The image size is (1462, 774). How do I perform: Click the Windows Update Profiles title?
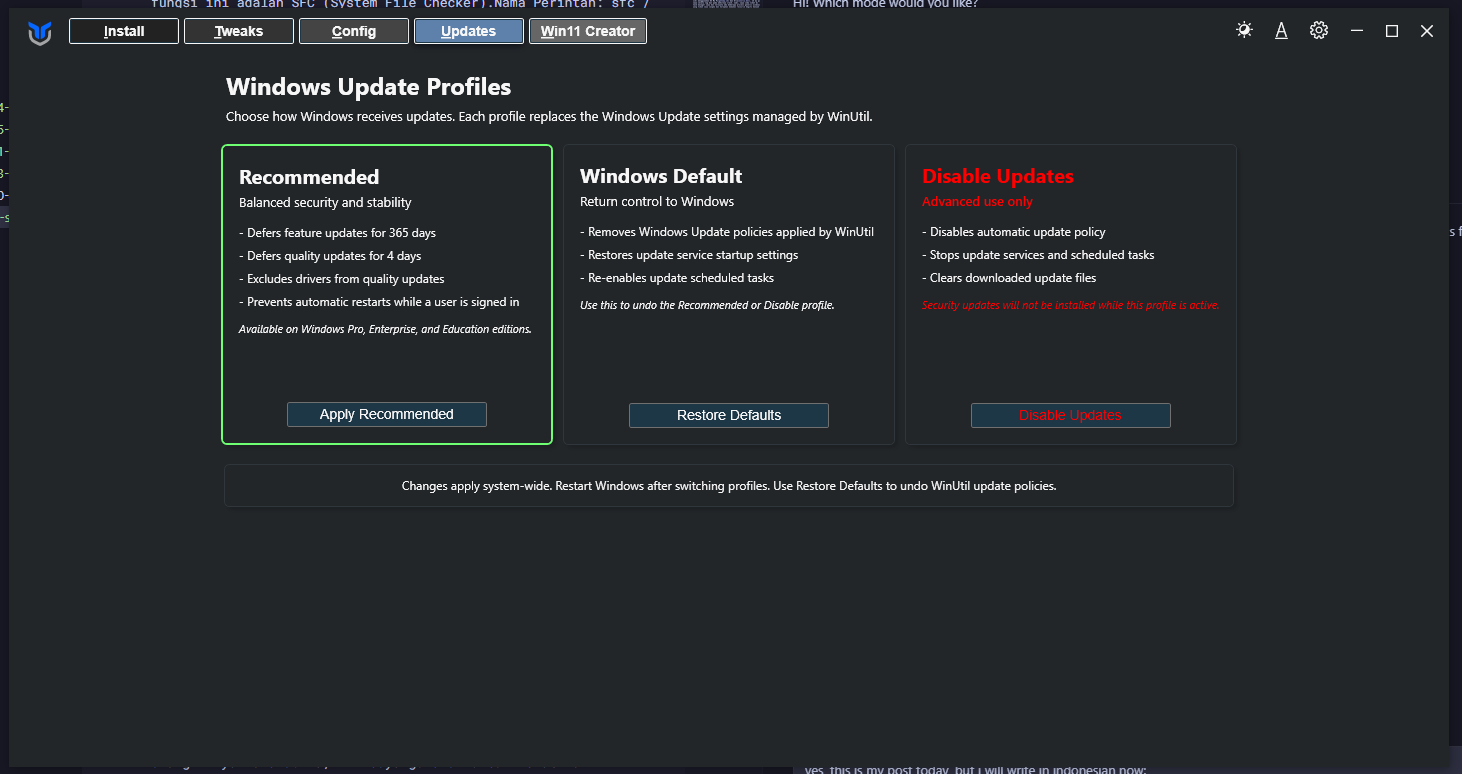point(368,87)
